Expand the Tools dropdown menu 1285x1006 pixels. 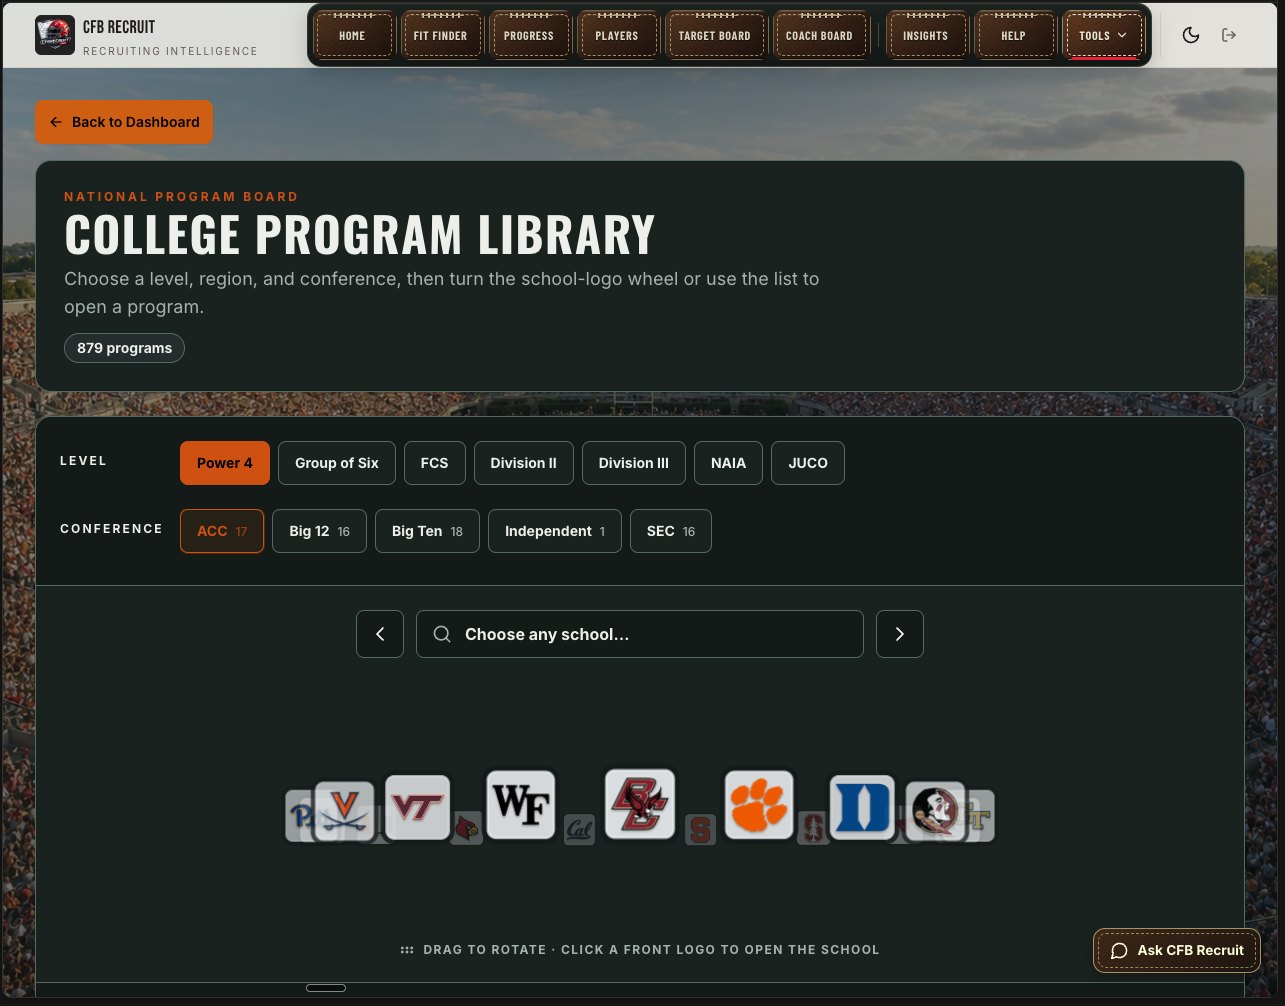(x=1103, y=36)
